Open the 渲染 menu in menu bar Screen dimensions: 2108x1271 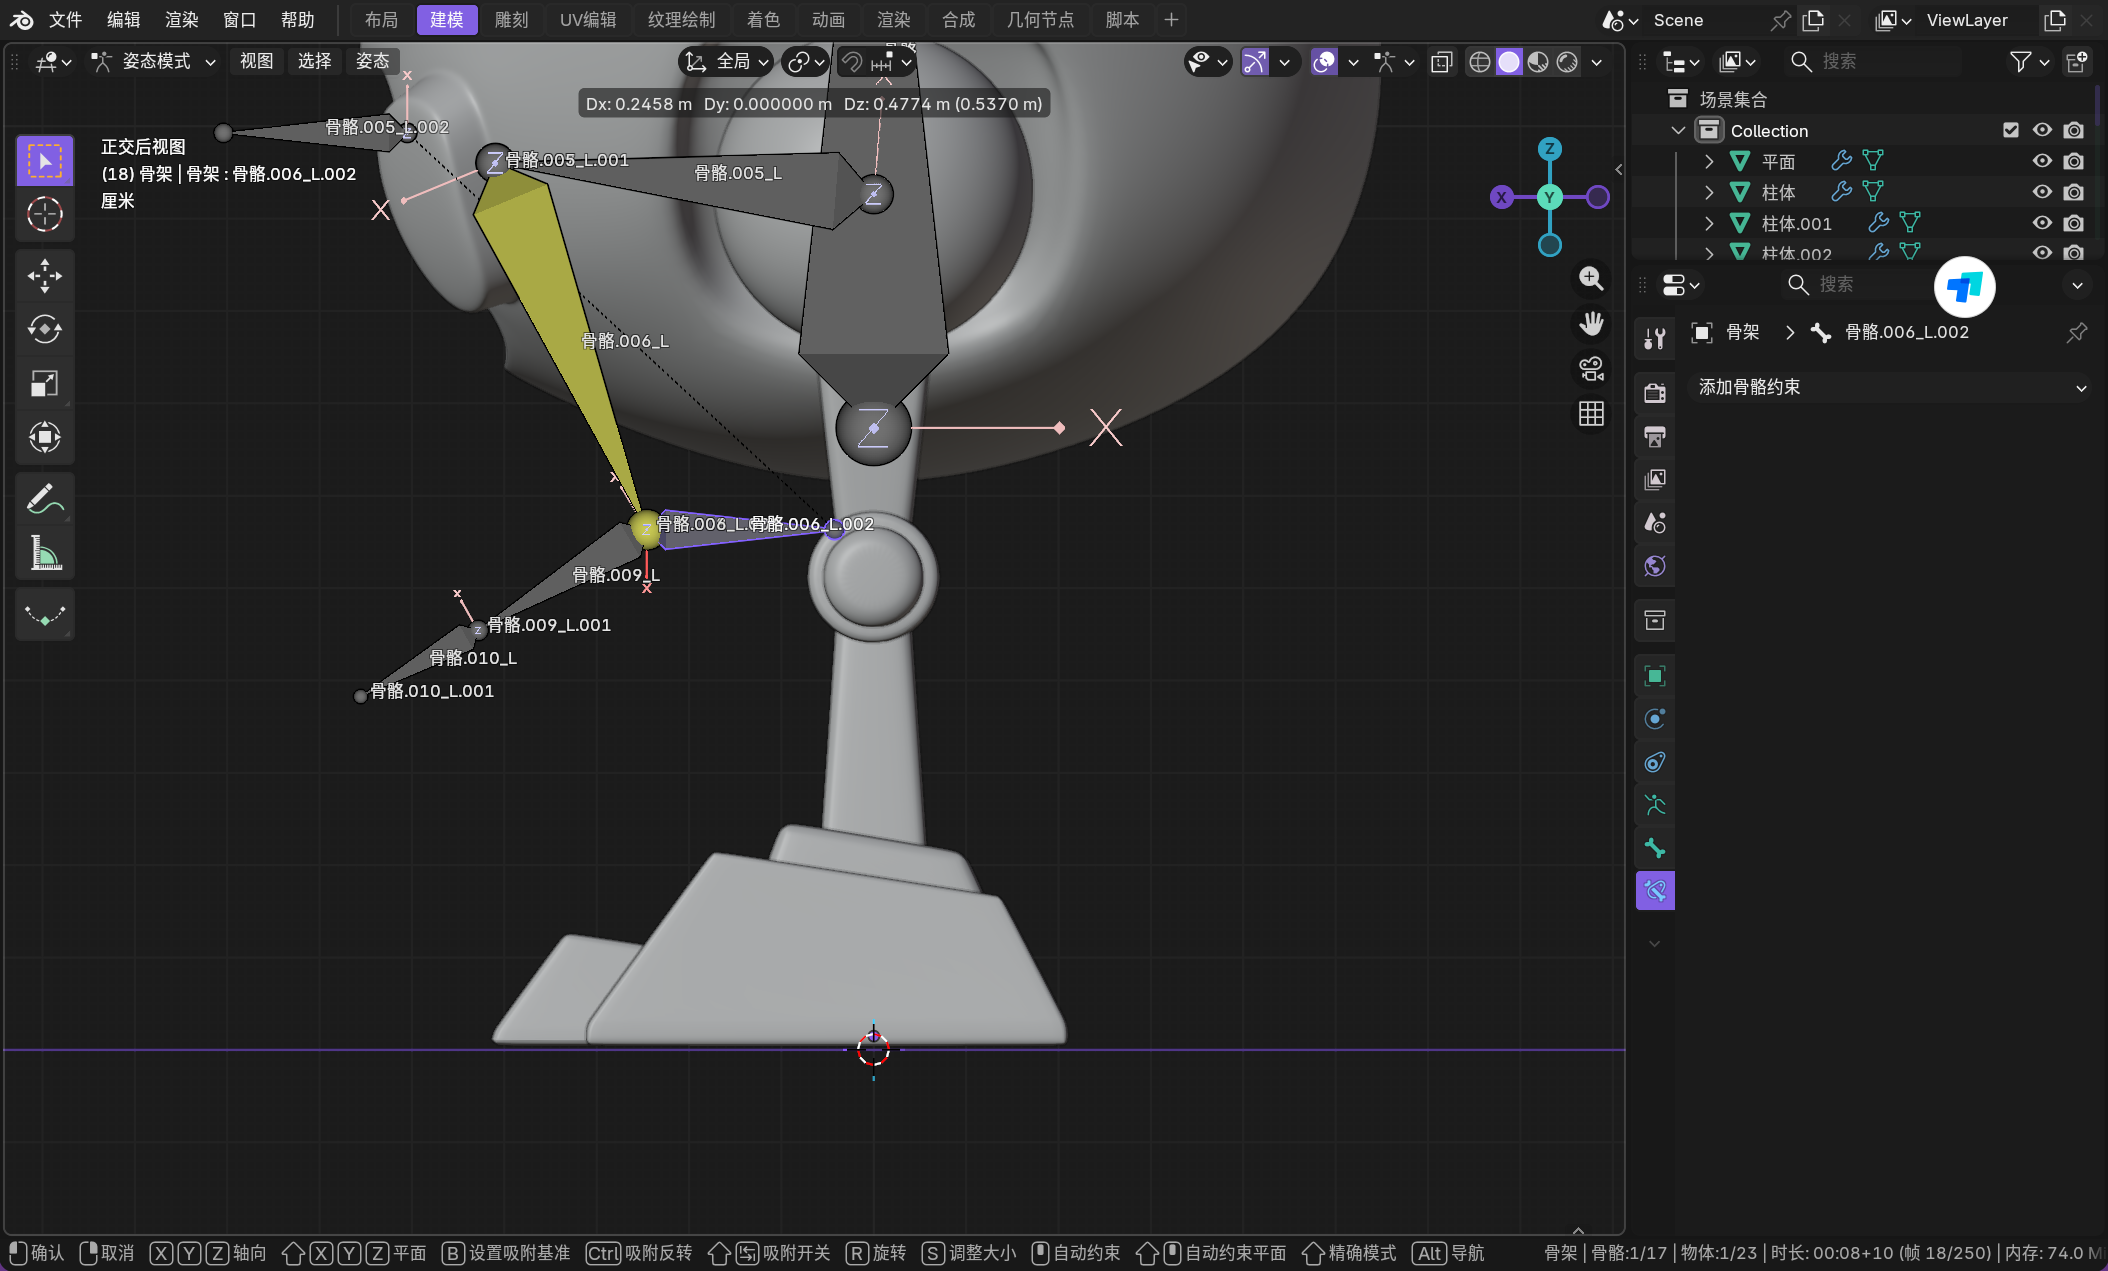coord(181,20)
